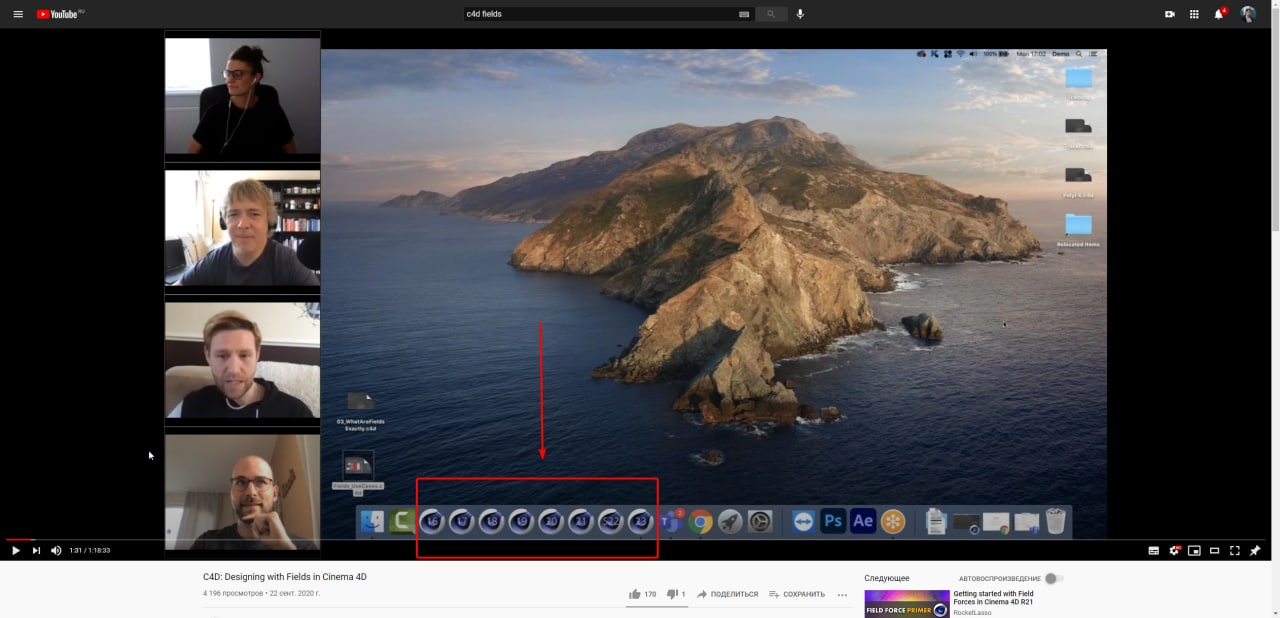The height and width of the screenshot is (618, 1280).
Task: Open the YouTube hamburger guide menu
Action: coord(17,14)
